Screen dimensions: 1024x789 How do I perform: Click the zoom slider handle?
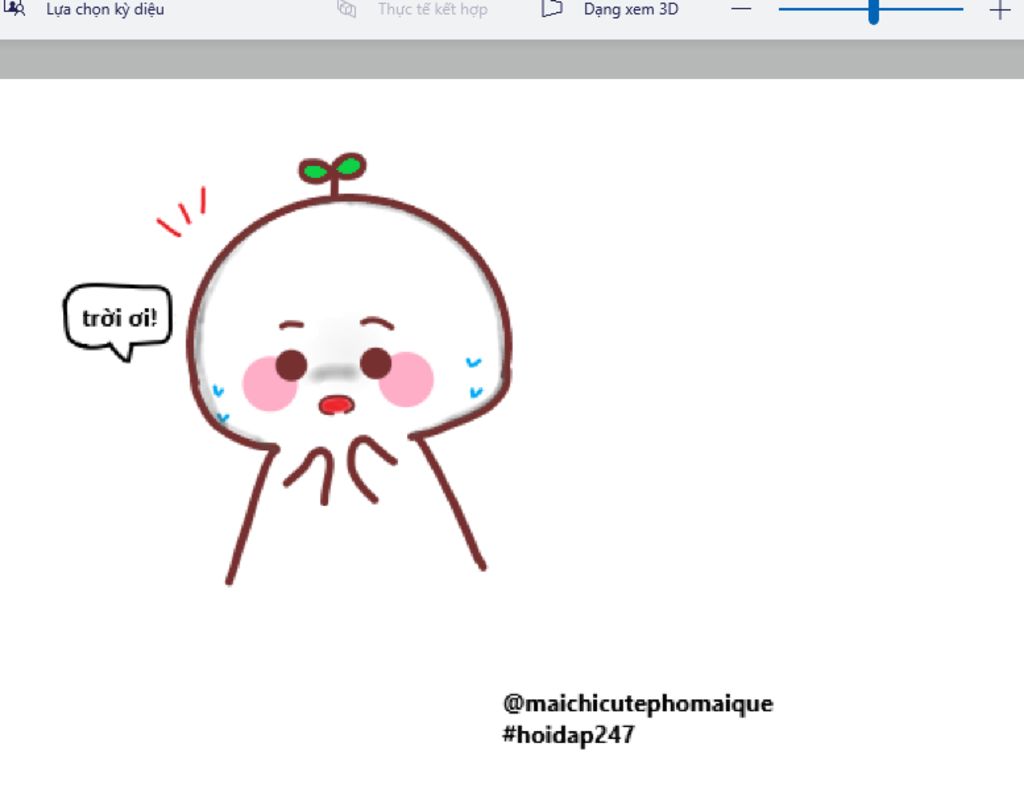[x=874, y=12]
